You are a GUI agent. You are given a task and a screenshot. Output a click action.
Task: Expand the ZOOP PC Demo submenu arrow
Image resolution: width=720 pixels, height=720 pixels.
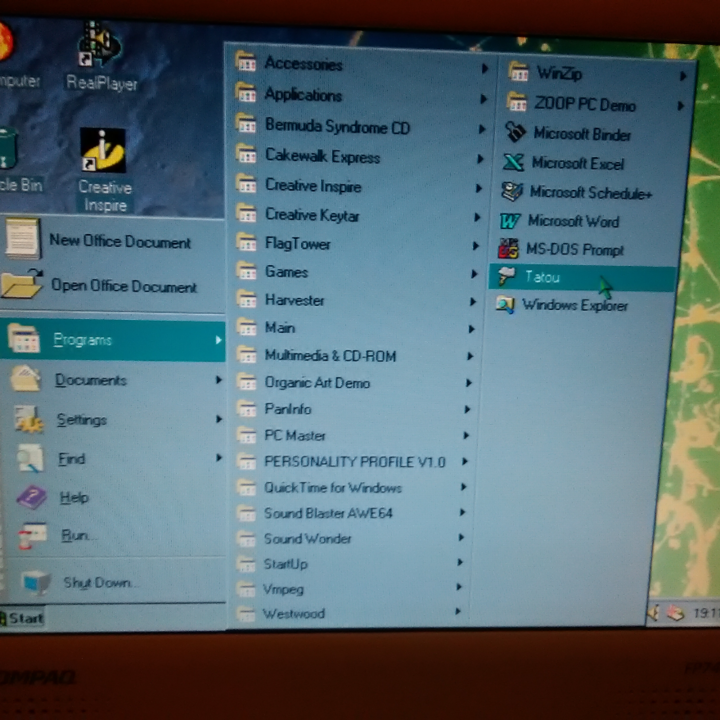(681, 106)
